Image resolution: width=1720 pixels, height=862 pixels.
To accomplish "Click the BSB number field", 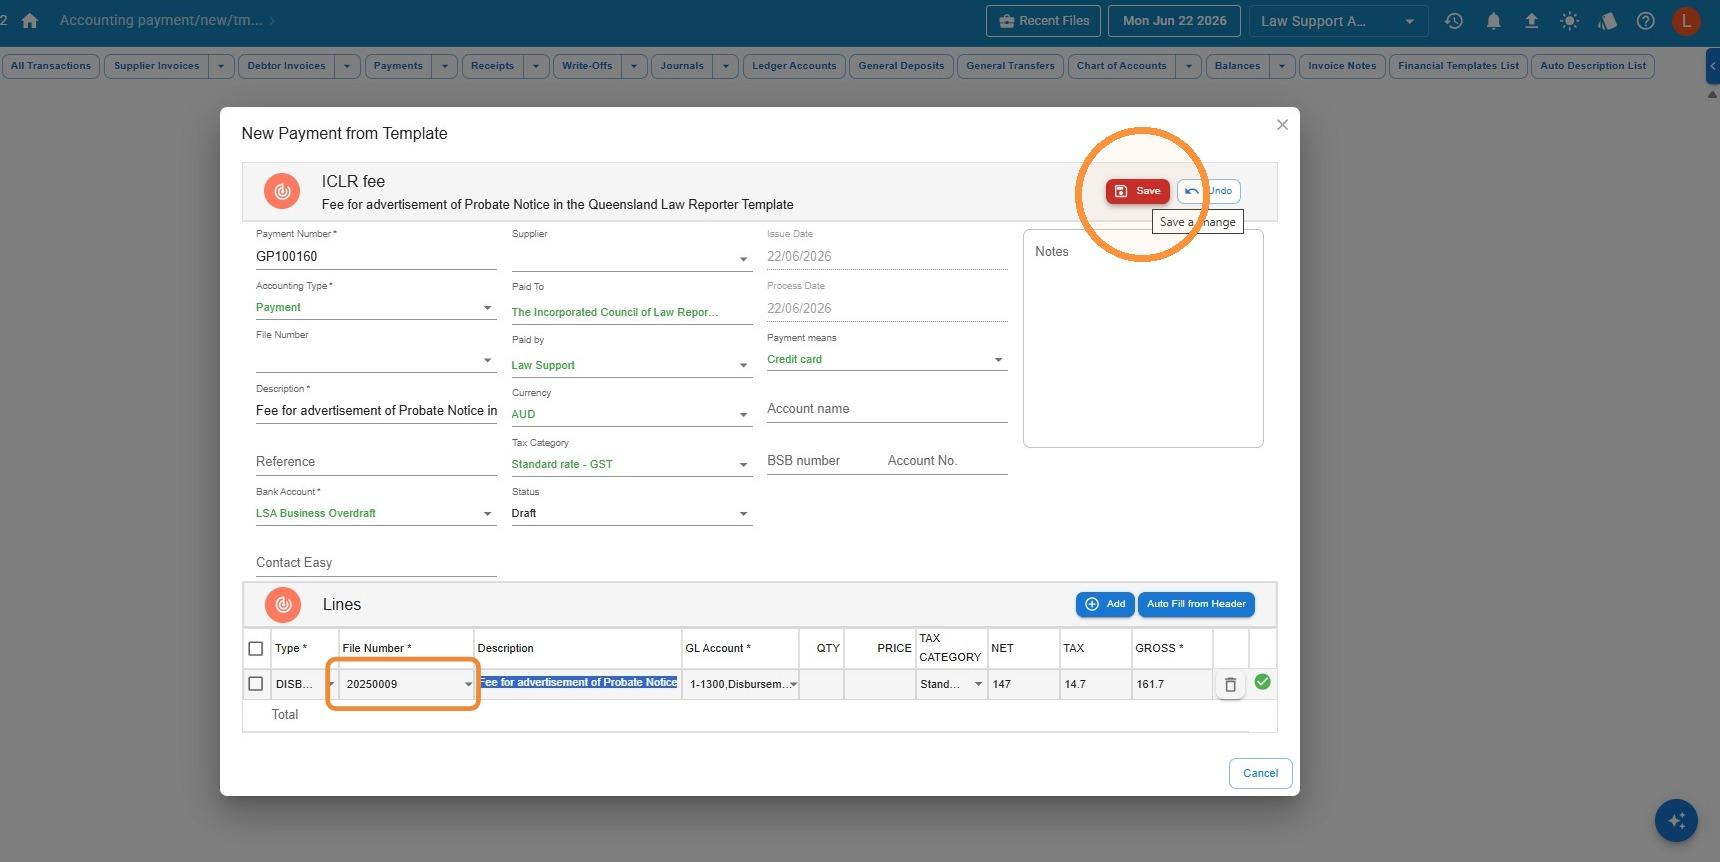I will pos(823,461).
